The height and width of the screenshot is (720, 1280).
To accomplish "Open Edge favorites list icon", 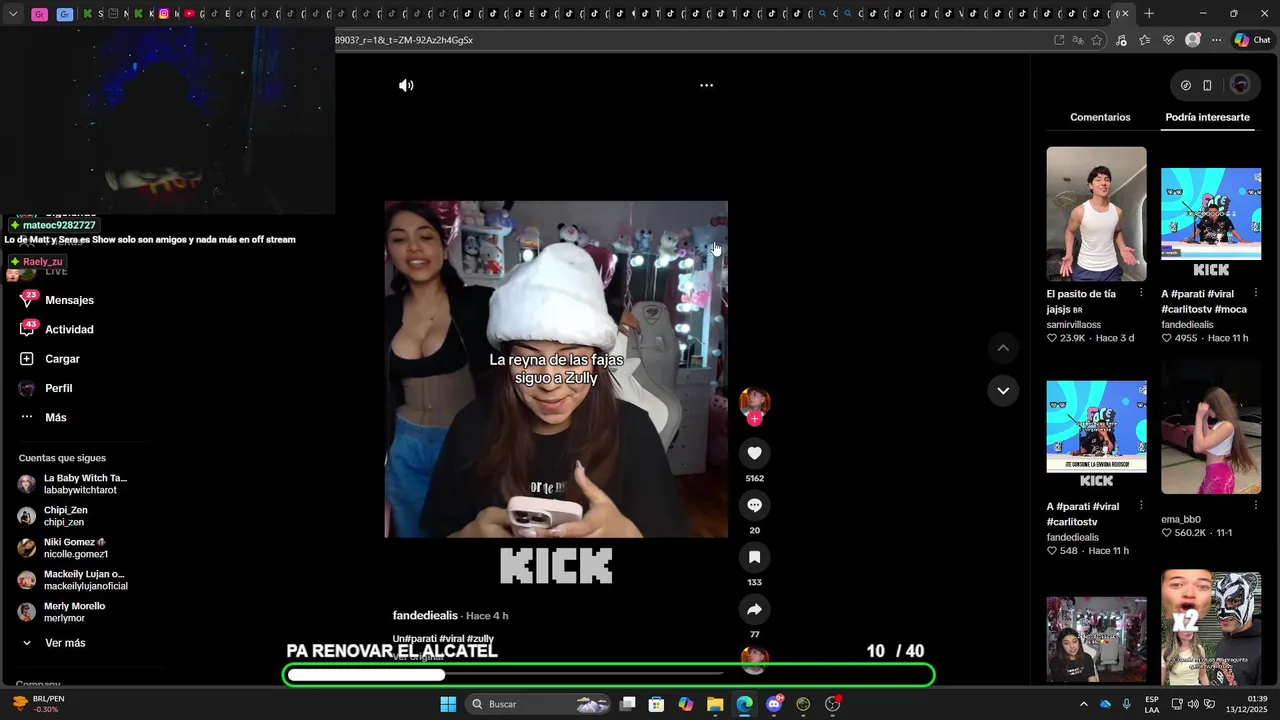I will pos(1144,40).
